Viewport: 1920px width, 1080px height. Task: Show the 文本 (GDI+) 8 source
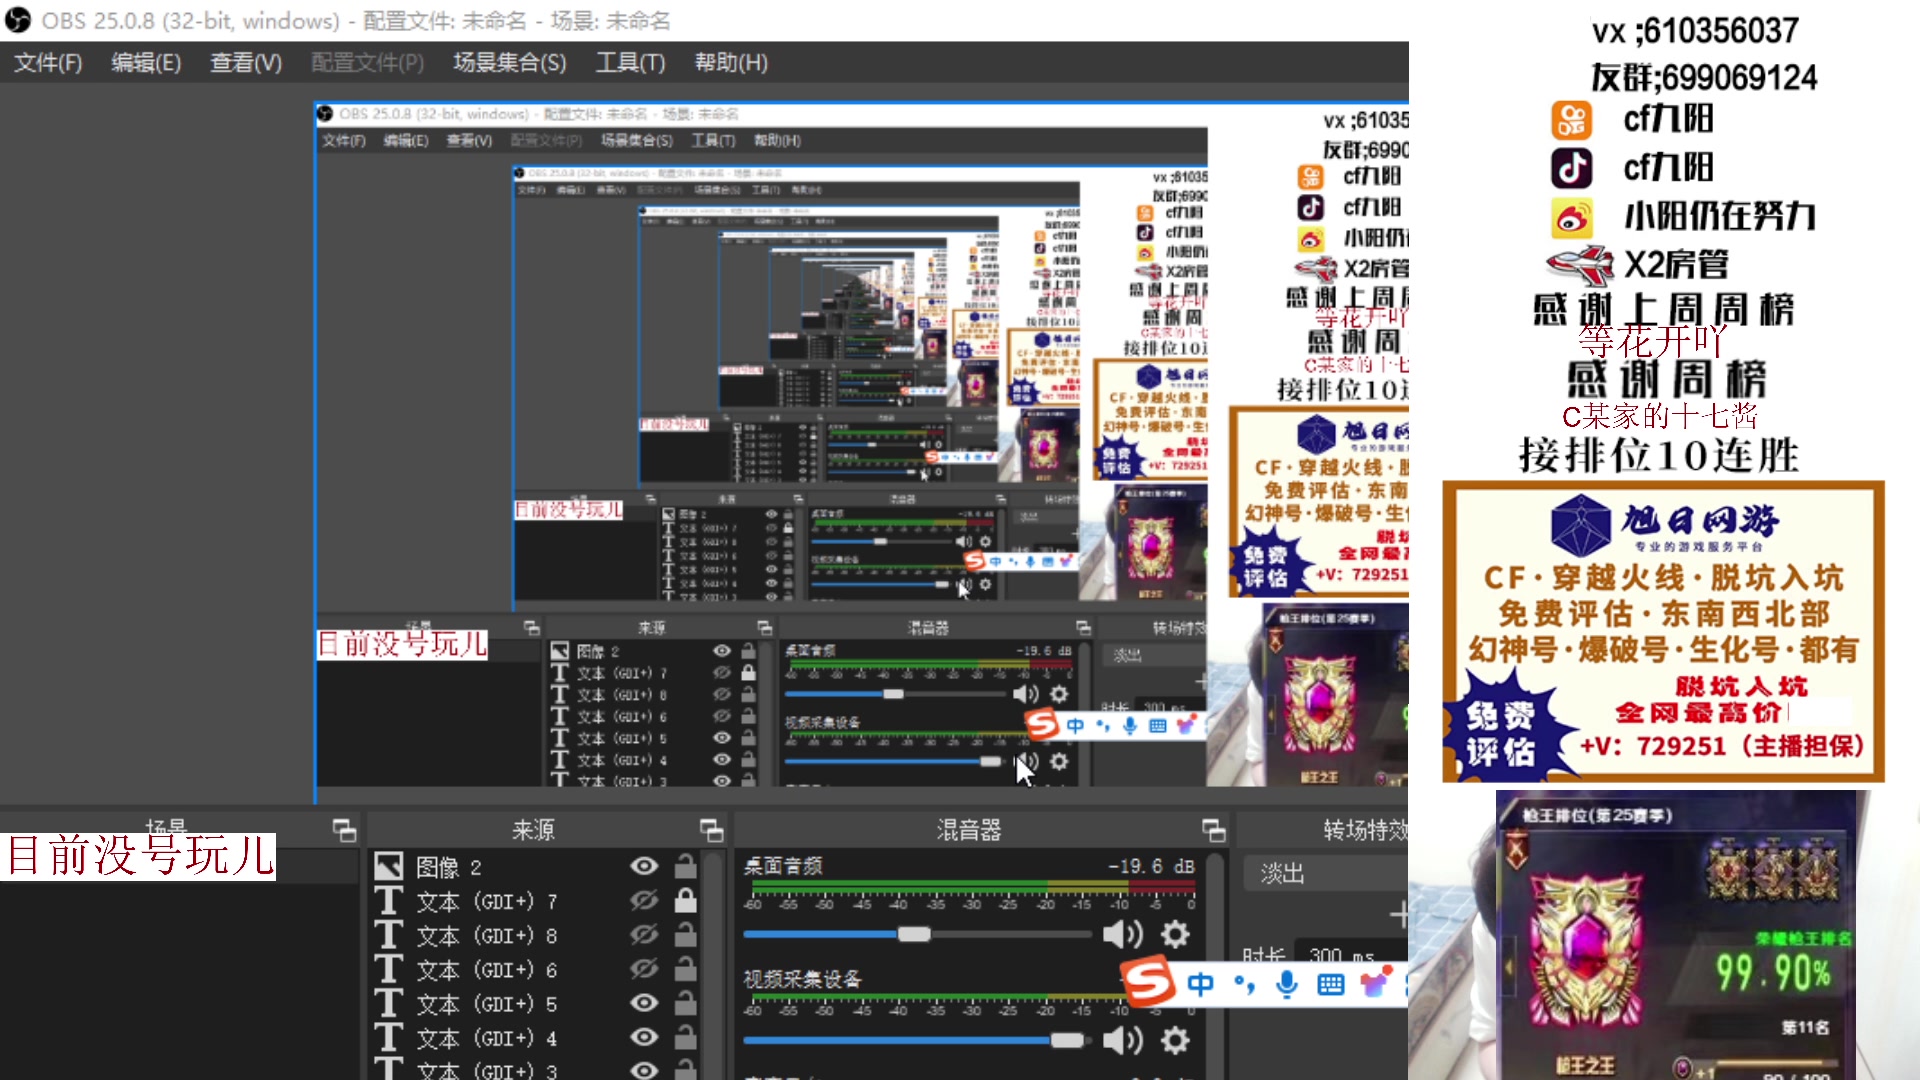(x=644, y=935)
